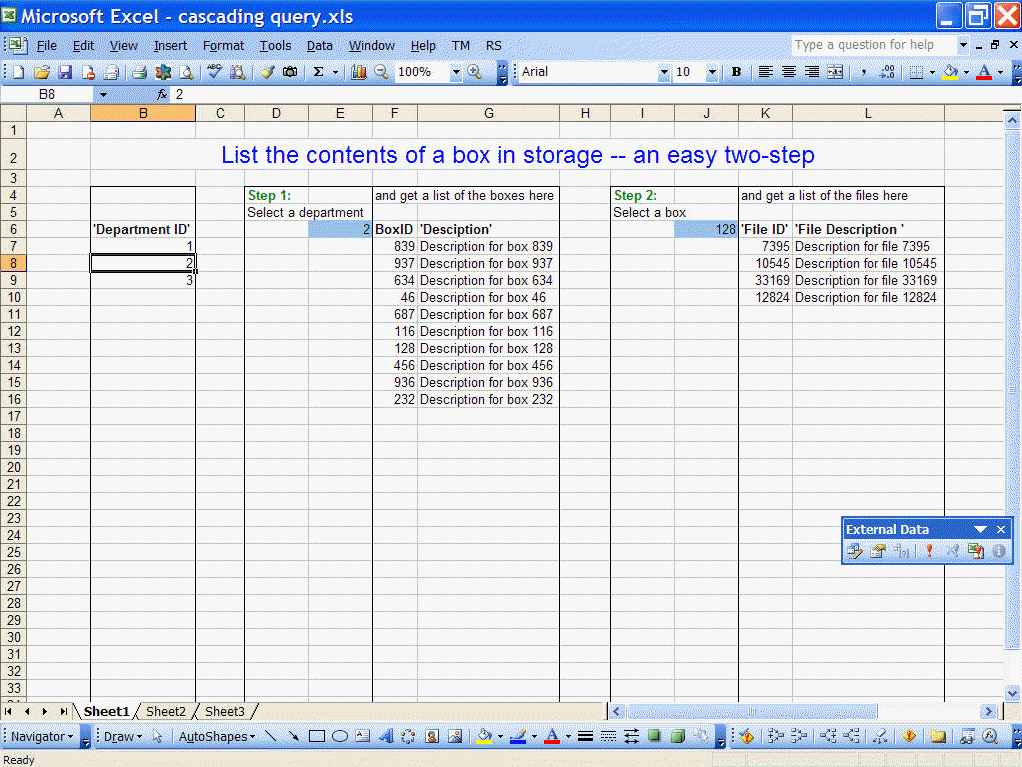Image resolution: width=1022 pixels, height=767 pixels.
Task: Toggle Center alignment button
Action: click(x=789, y=72)
